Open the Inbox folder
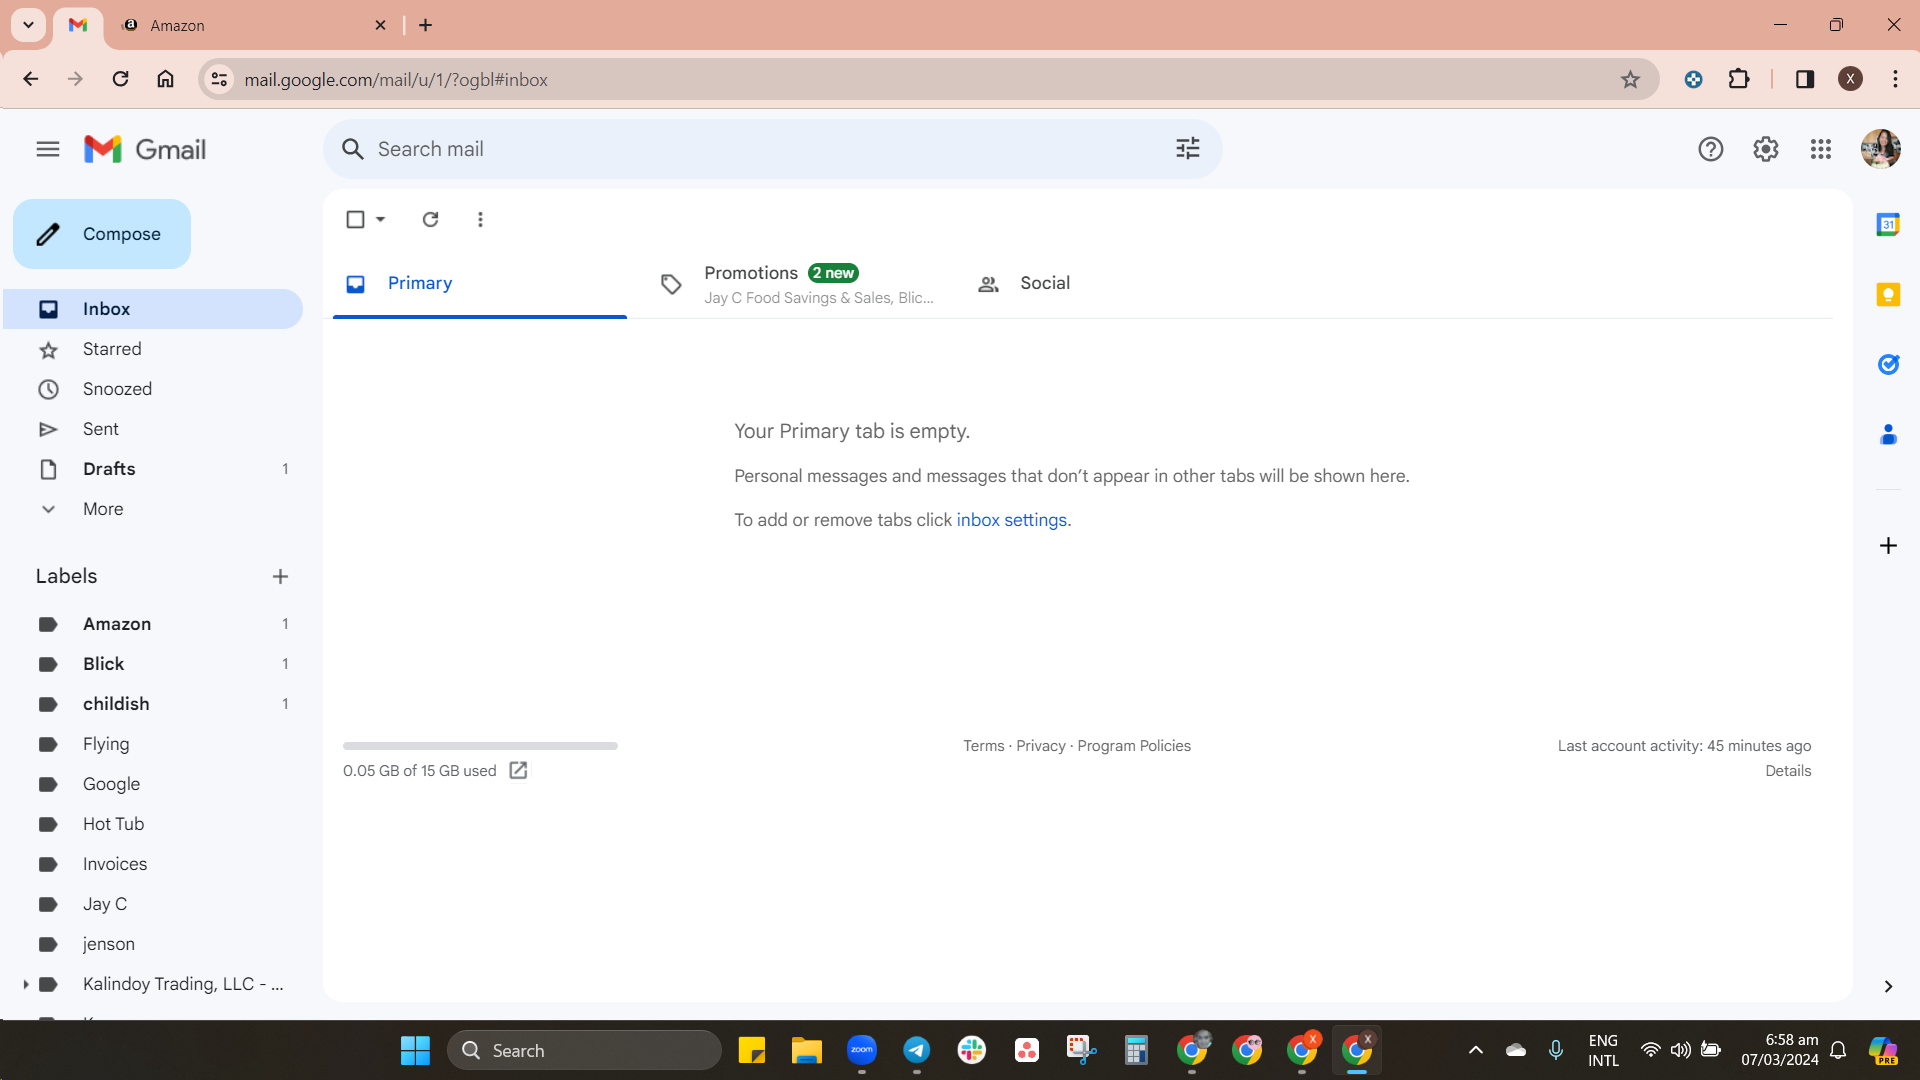Viewport: 1920px width, 1080px height. point(153,309)
